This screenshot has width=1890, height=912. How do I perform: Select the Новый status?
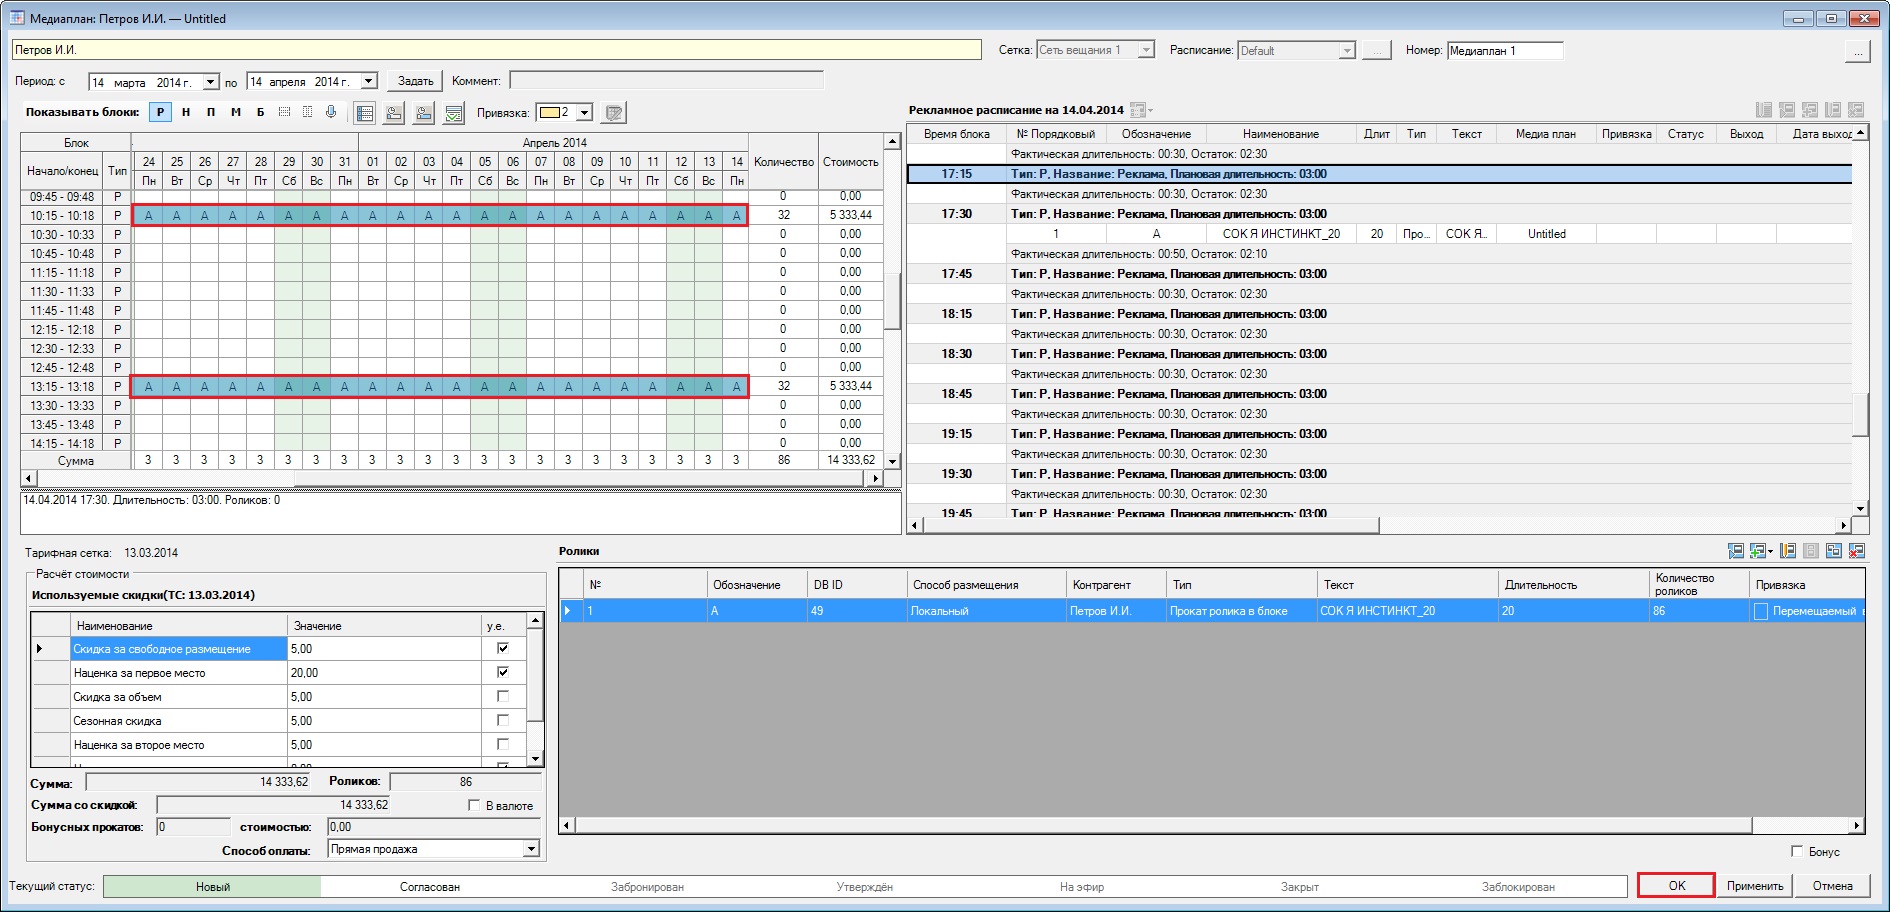point(212,886)
